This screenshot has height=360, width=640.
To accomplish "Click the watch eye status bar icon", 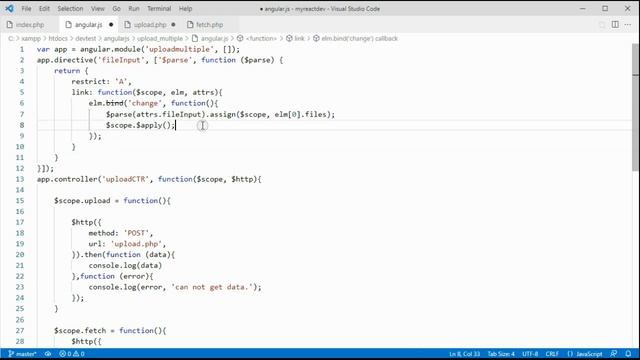I will [48, 354].
